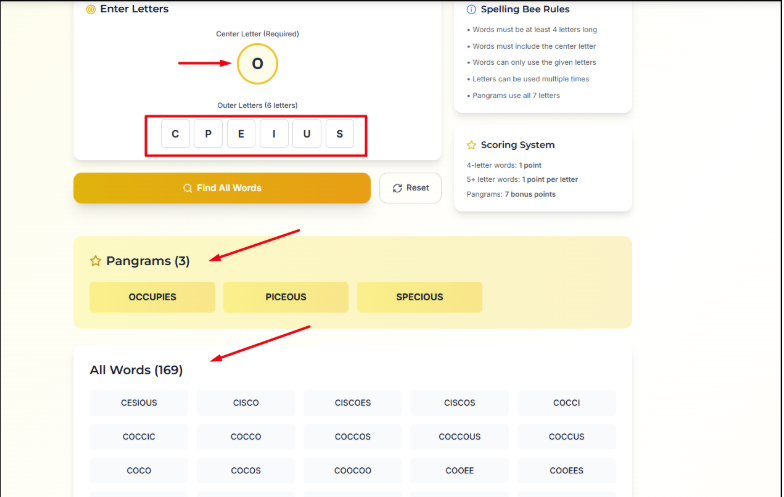Click the pangram PICEOUS
Viewport: 784px width, 497px height.
click(x=286, y=297)
